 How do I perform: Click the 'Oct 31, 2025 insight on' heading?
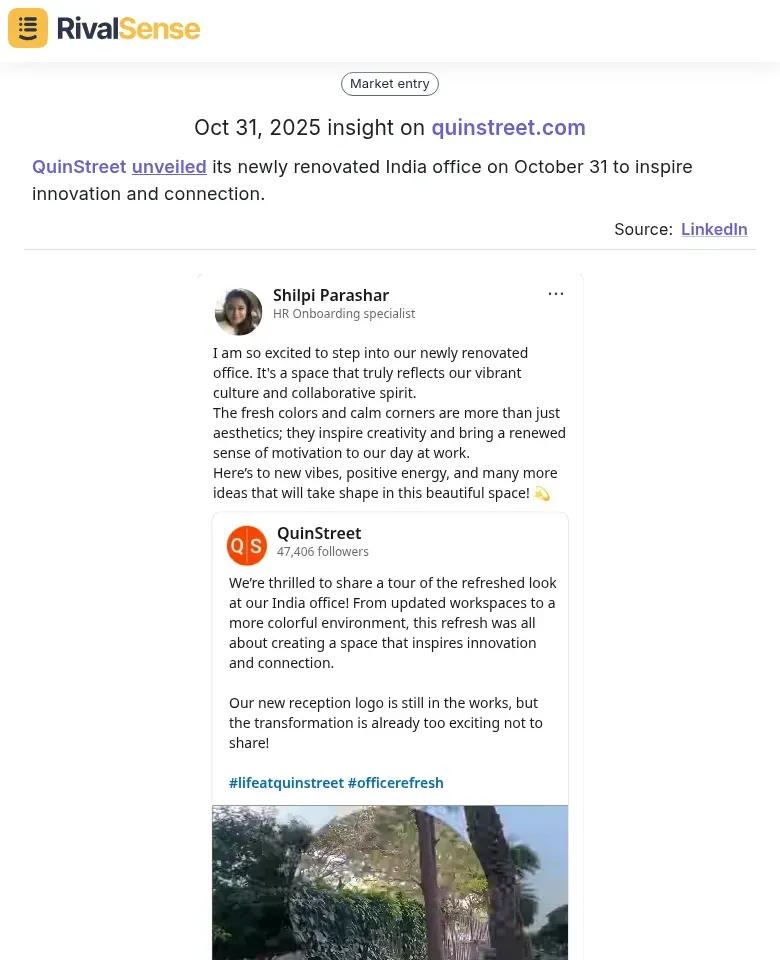(310, 128)
